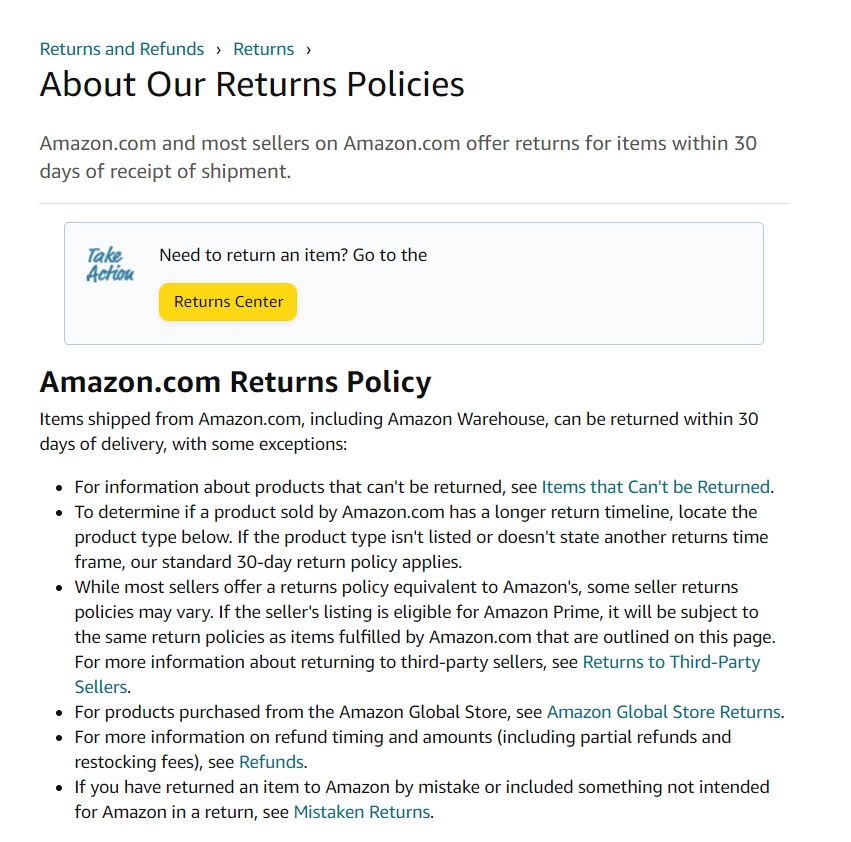Open the Refunds link
Viewport: 851px width, 842px height.
[271, 762]
